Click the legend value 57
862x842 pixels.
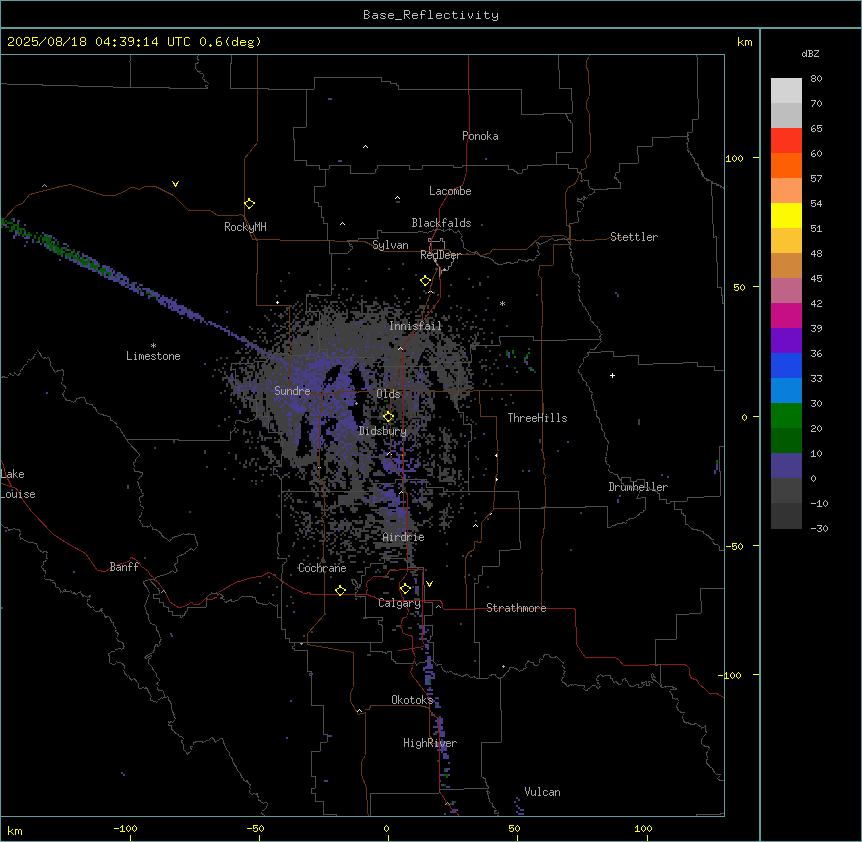coord(816,179)
